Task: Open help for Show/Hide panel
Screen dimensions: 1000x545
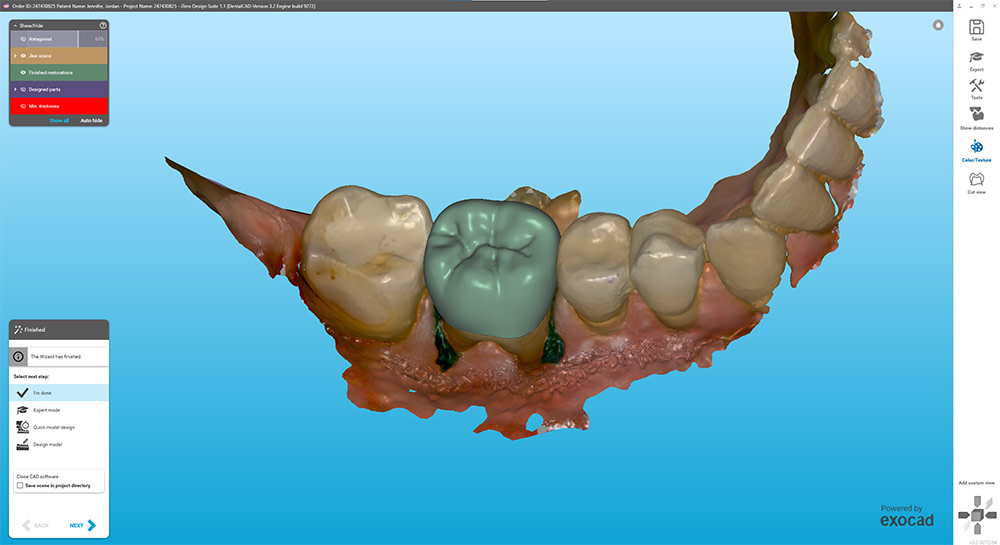Action: coord(103,25)
